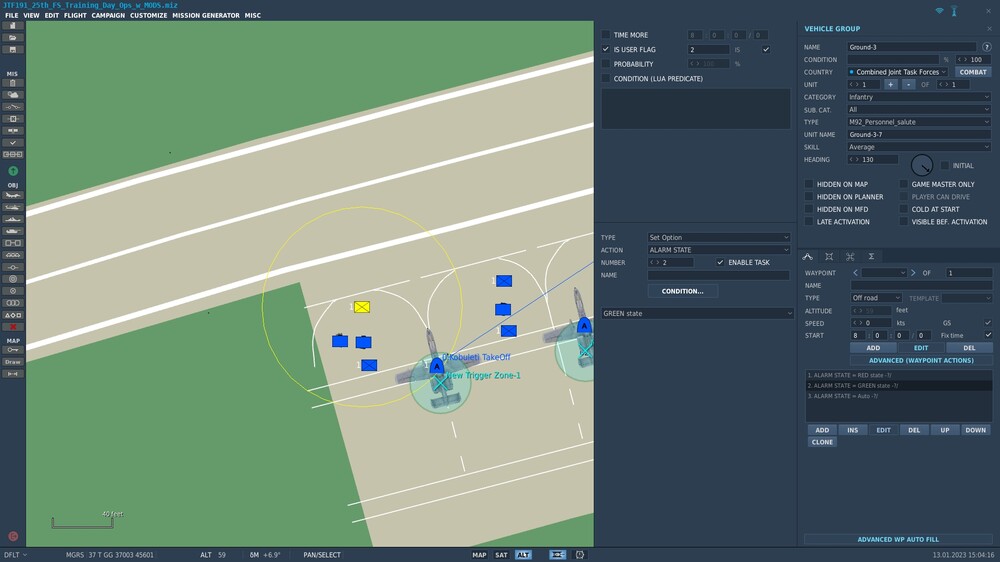The height and width of the screenshot is (562, 1000).
Task: Open the ACTION ALARM STATE dropdown
Action: point(719,250)
